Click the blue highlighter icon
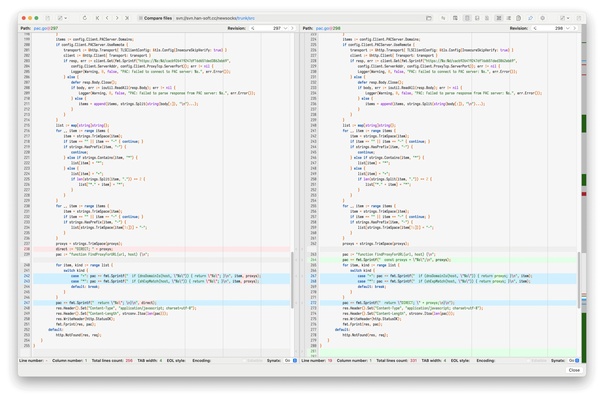 click(x=530, y=18)
